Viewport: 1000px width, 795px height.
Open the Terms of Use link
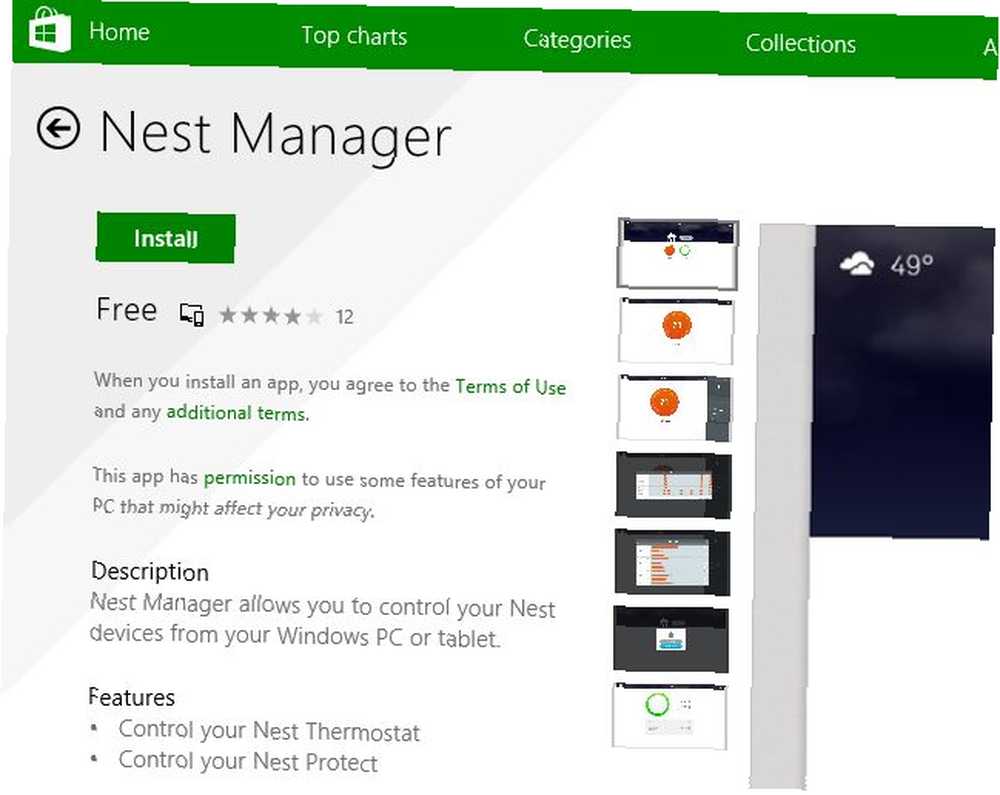coord(510,386)
